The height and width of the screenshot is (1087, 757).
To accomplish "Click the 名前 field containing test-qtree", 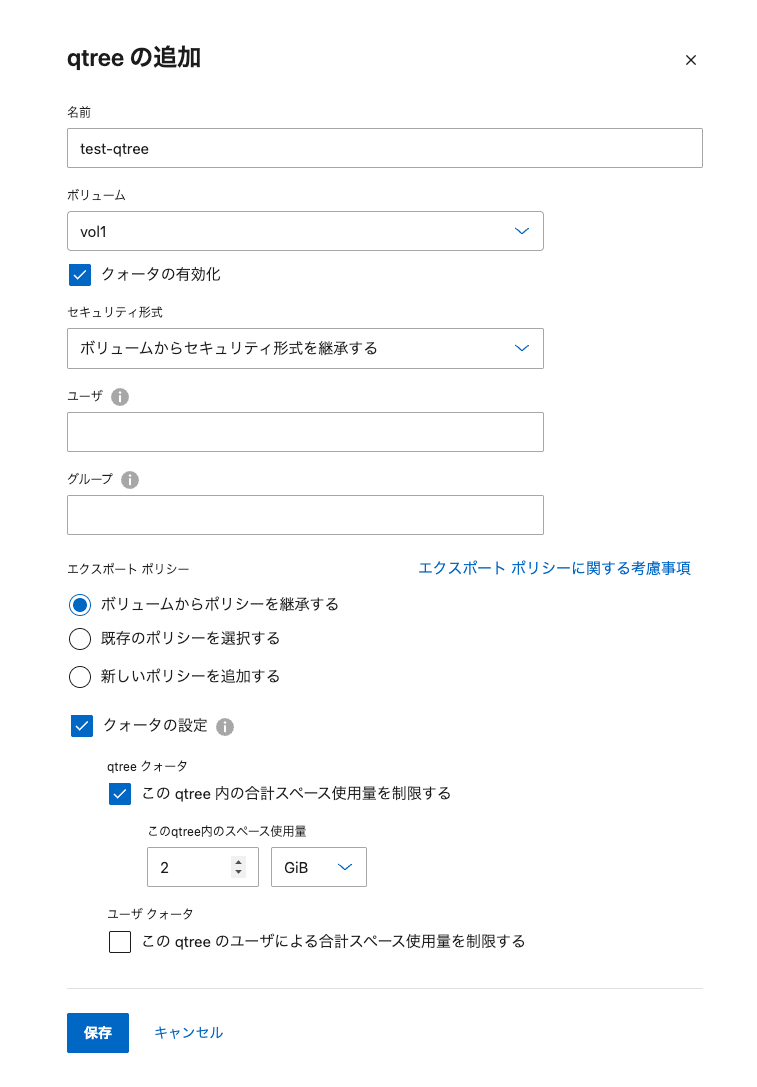I will 385,148.
